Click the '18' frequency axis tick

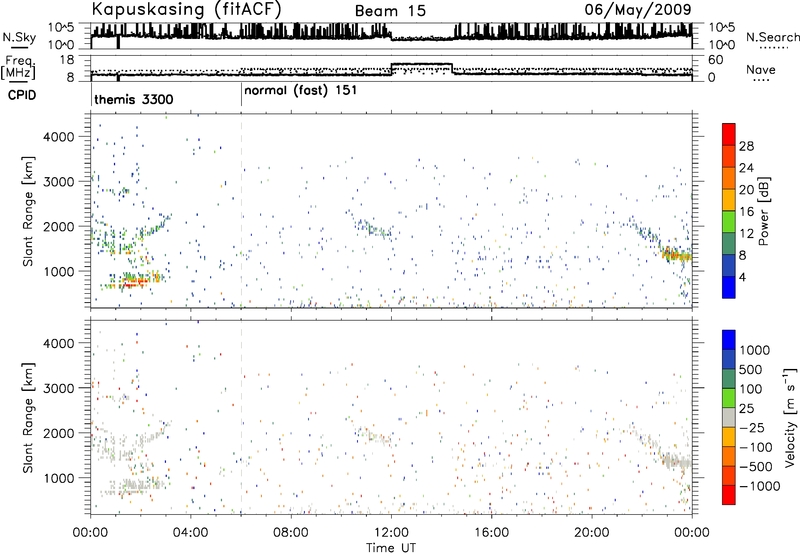point(67,60)
